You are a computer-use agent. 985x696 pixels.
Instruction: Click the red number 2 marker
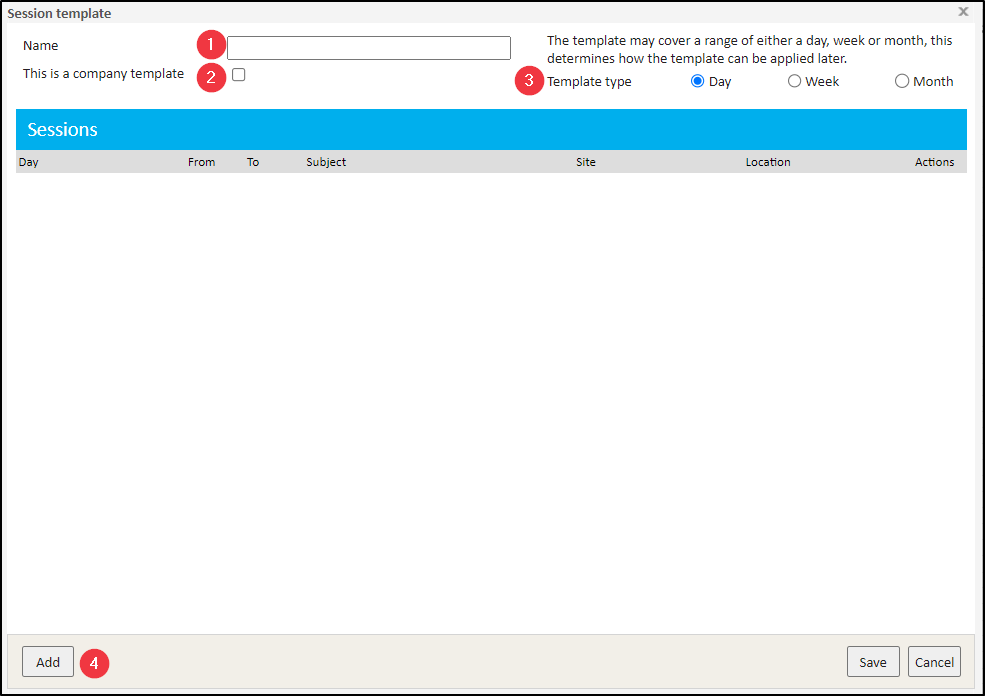(x=210, y=77)
